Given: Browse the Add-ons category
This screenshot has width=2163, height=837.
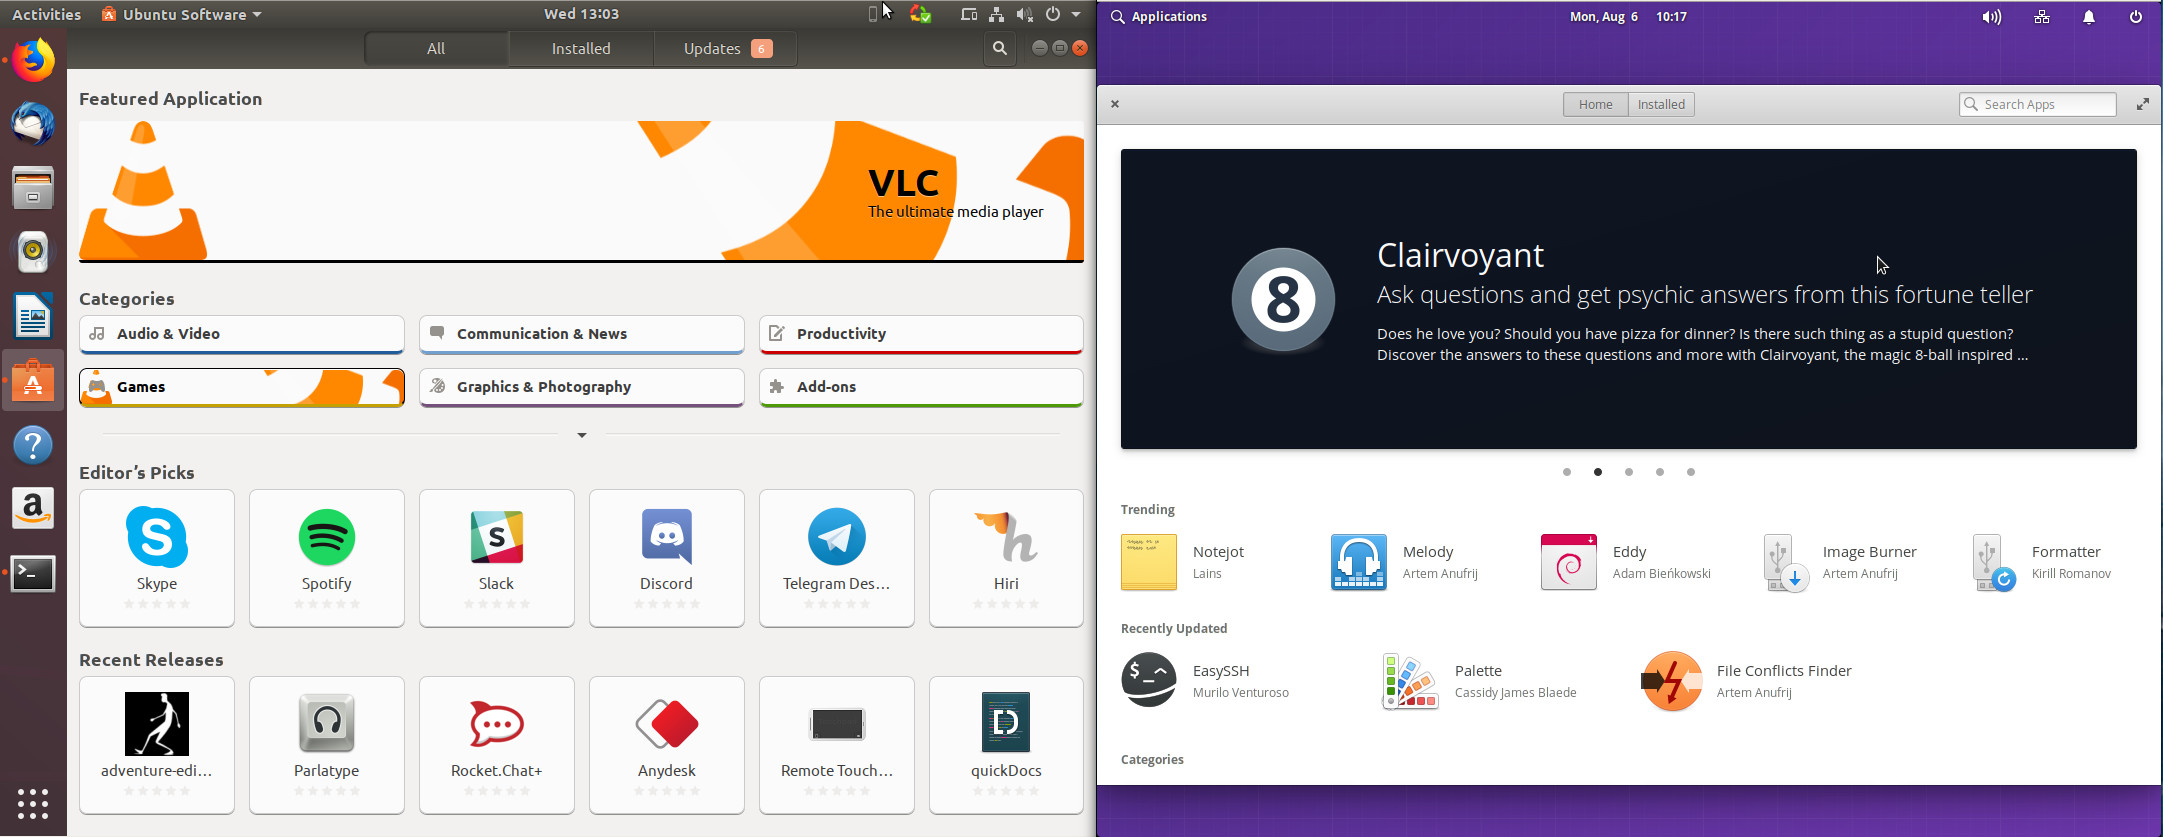Looking at the screenshot, I should pyautogui.click(x=921, y=387).
